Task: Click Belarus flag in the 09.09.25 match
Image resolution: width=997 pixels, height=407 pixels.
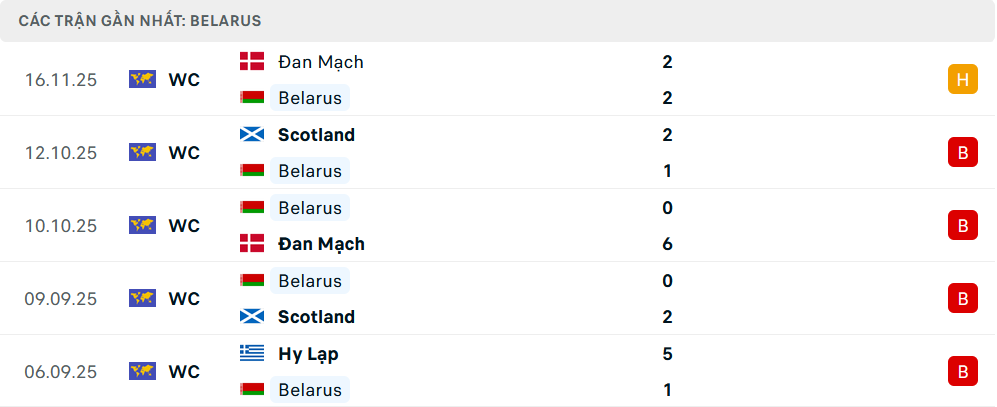Action: coord(252,280)
